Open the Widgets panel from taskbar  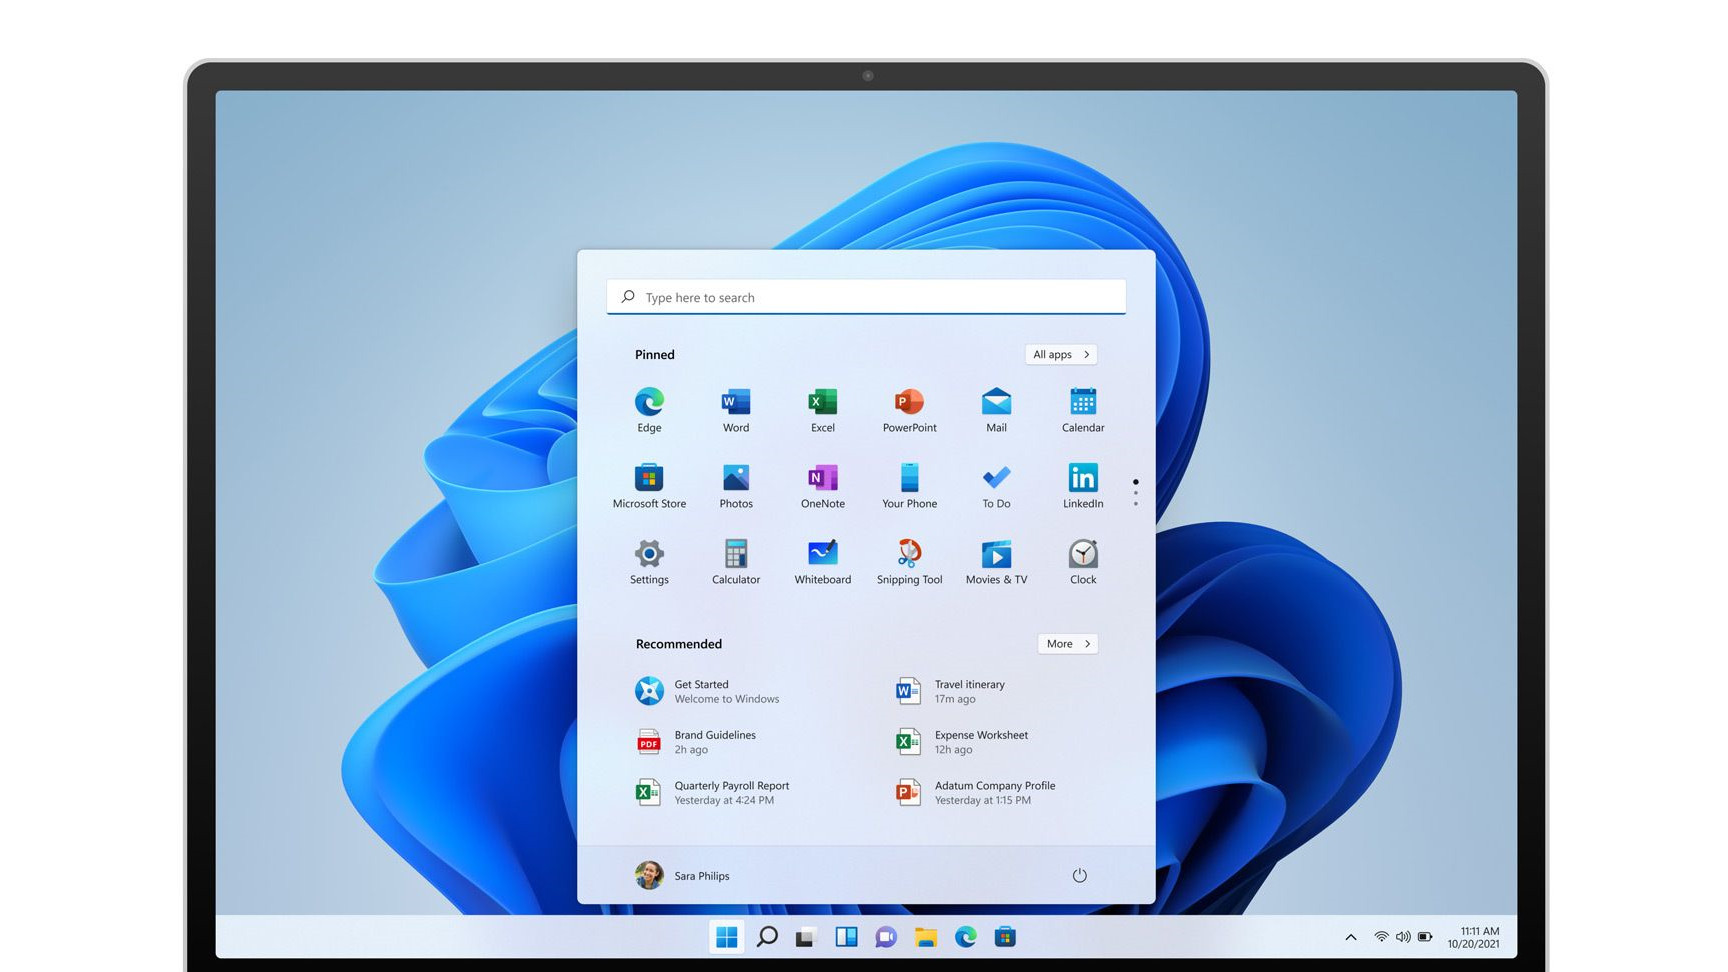pyautogui.click(x=846, y=937)
